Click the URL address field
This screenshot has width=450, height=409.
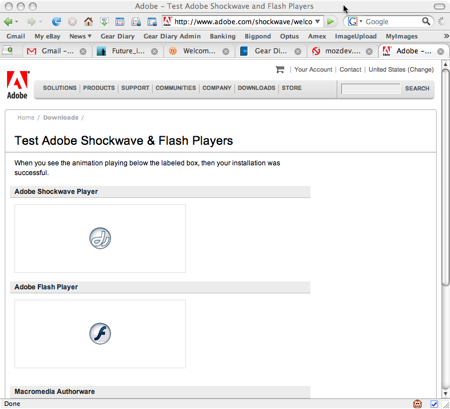click(243, 22)
